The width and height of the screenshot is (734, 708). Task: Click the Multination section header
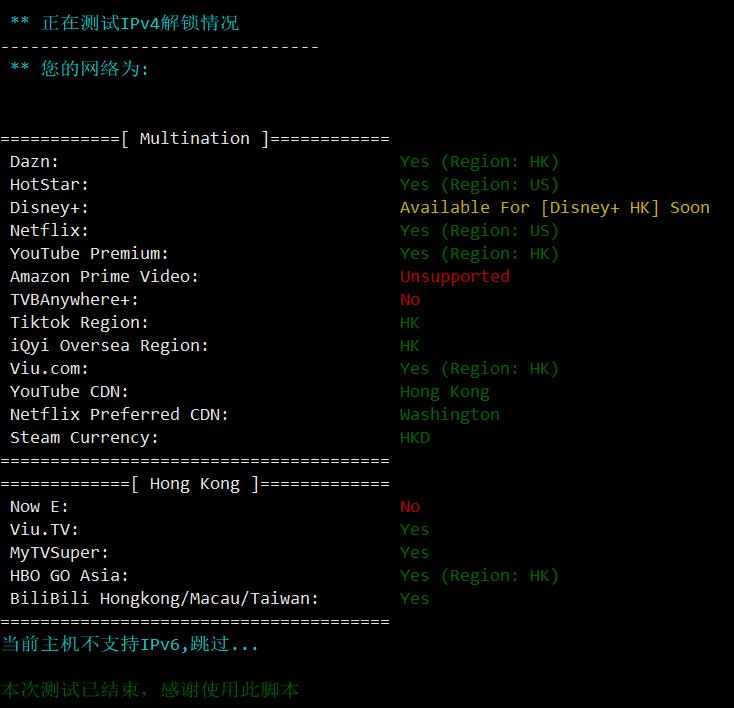point(195,138)
